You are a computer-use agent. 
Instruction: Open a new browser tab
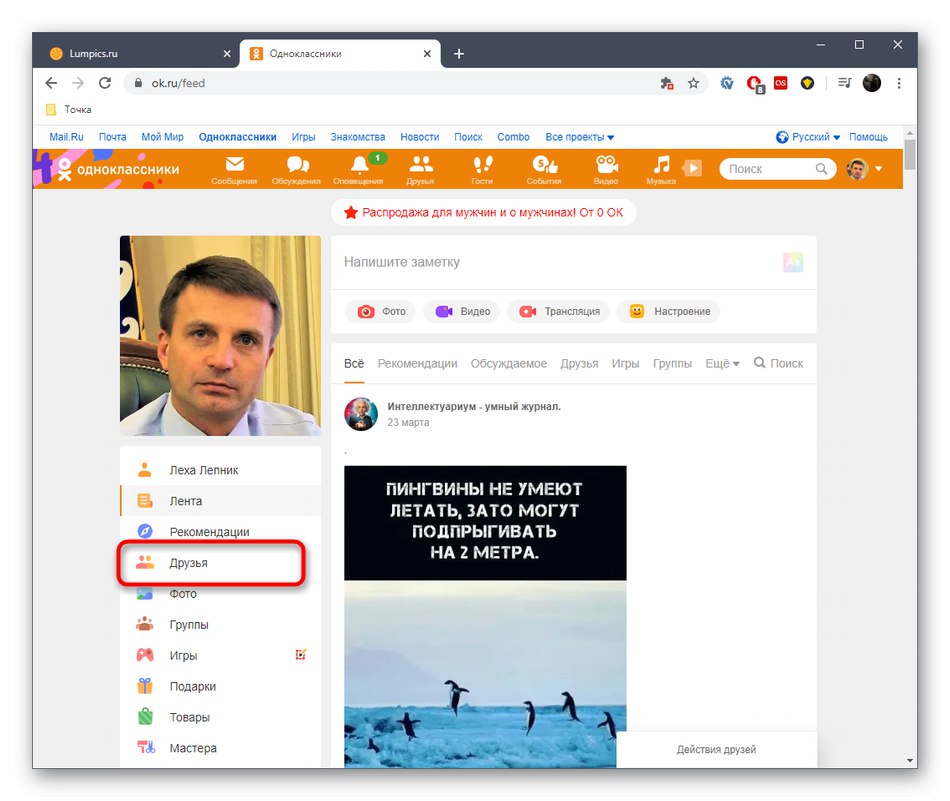(x=459, y=53)
